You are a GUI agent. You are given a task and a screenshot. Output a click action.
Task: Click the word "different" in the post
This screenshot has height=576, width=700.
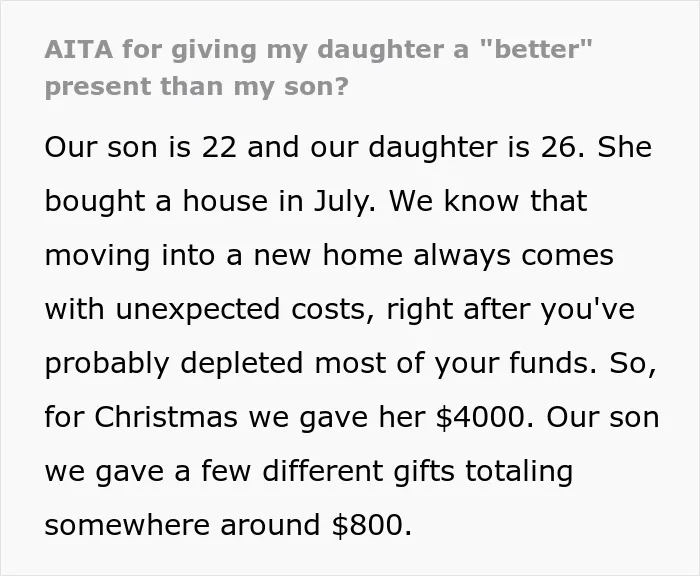coord(323,472)
